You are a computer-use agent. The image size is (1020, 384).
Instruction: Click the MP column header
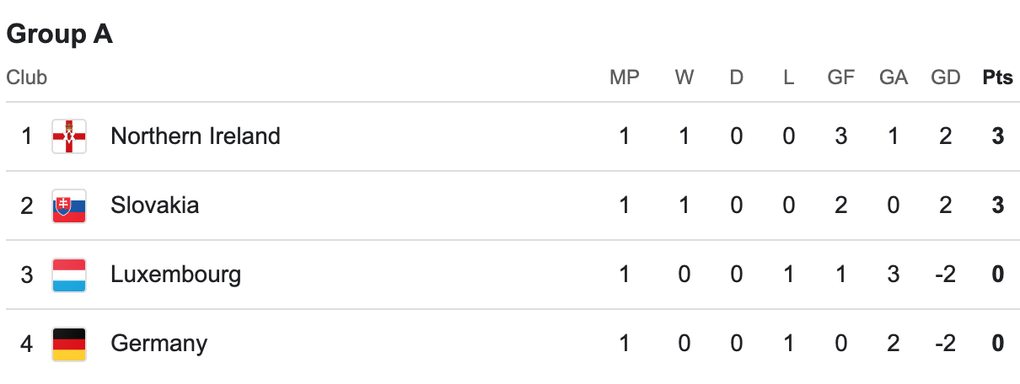click(624, 77)
